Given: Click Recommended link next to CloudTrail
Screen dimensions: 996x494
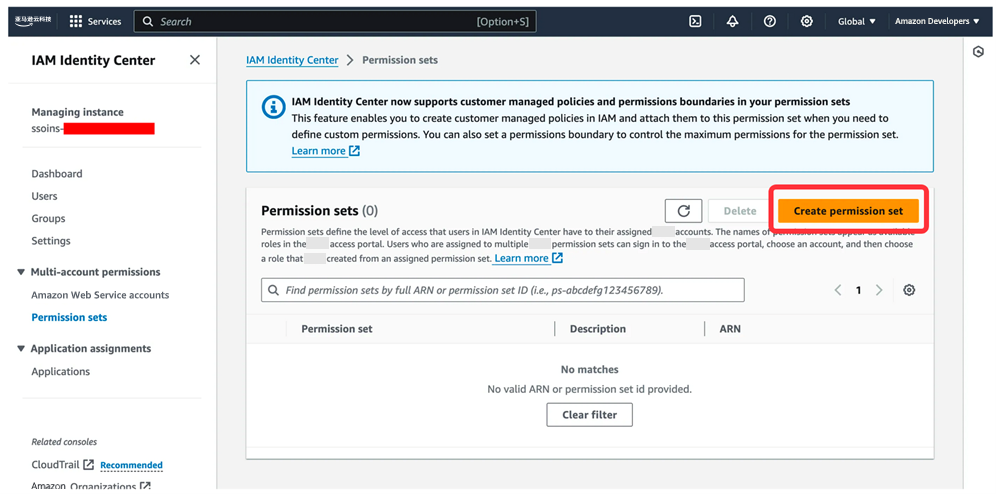Looking at the screenshot, I should [x=131, y=465].
